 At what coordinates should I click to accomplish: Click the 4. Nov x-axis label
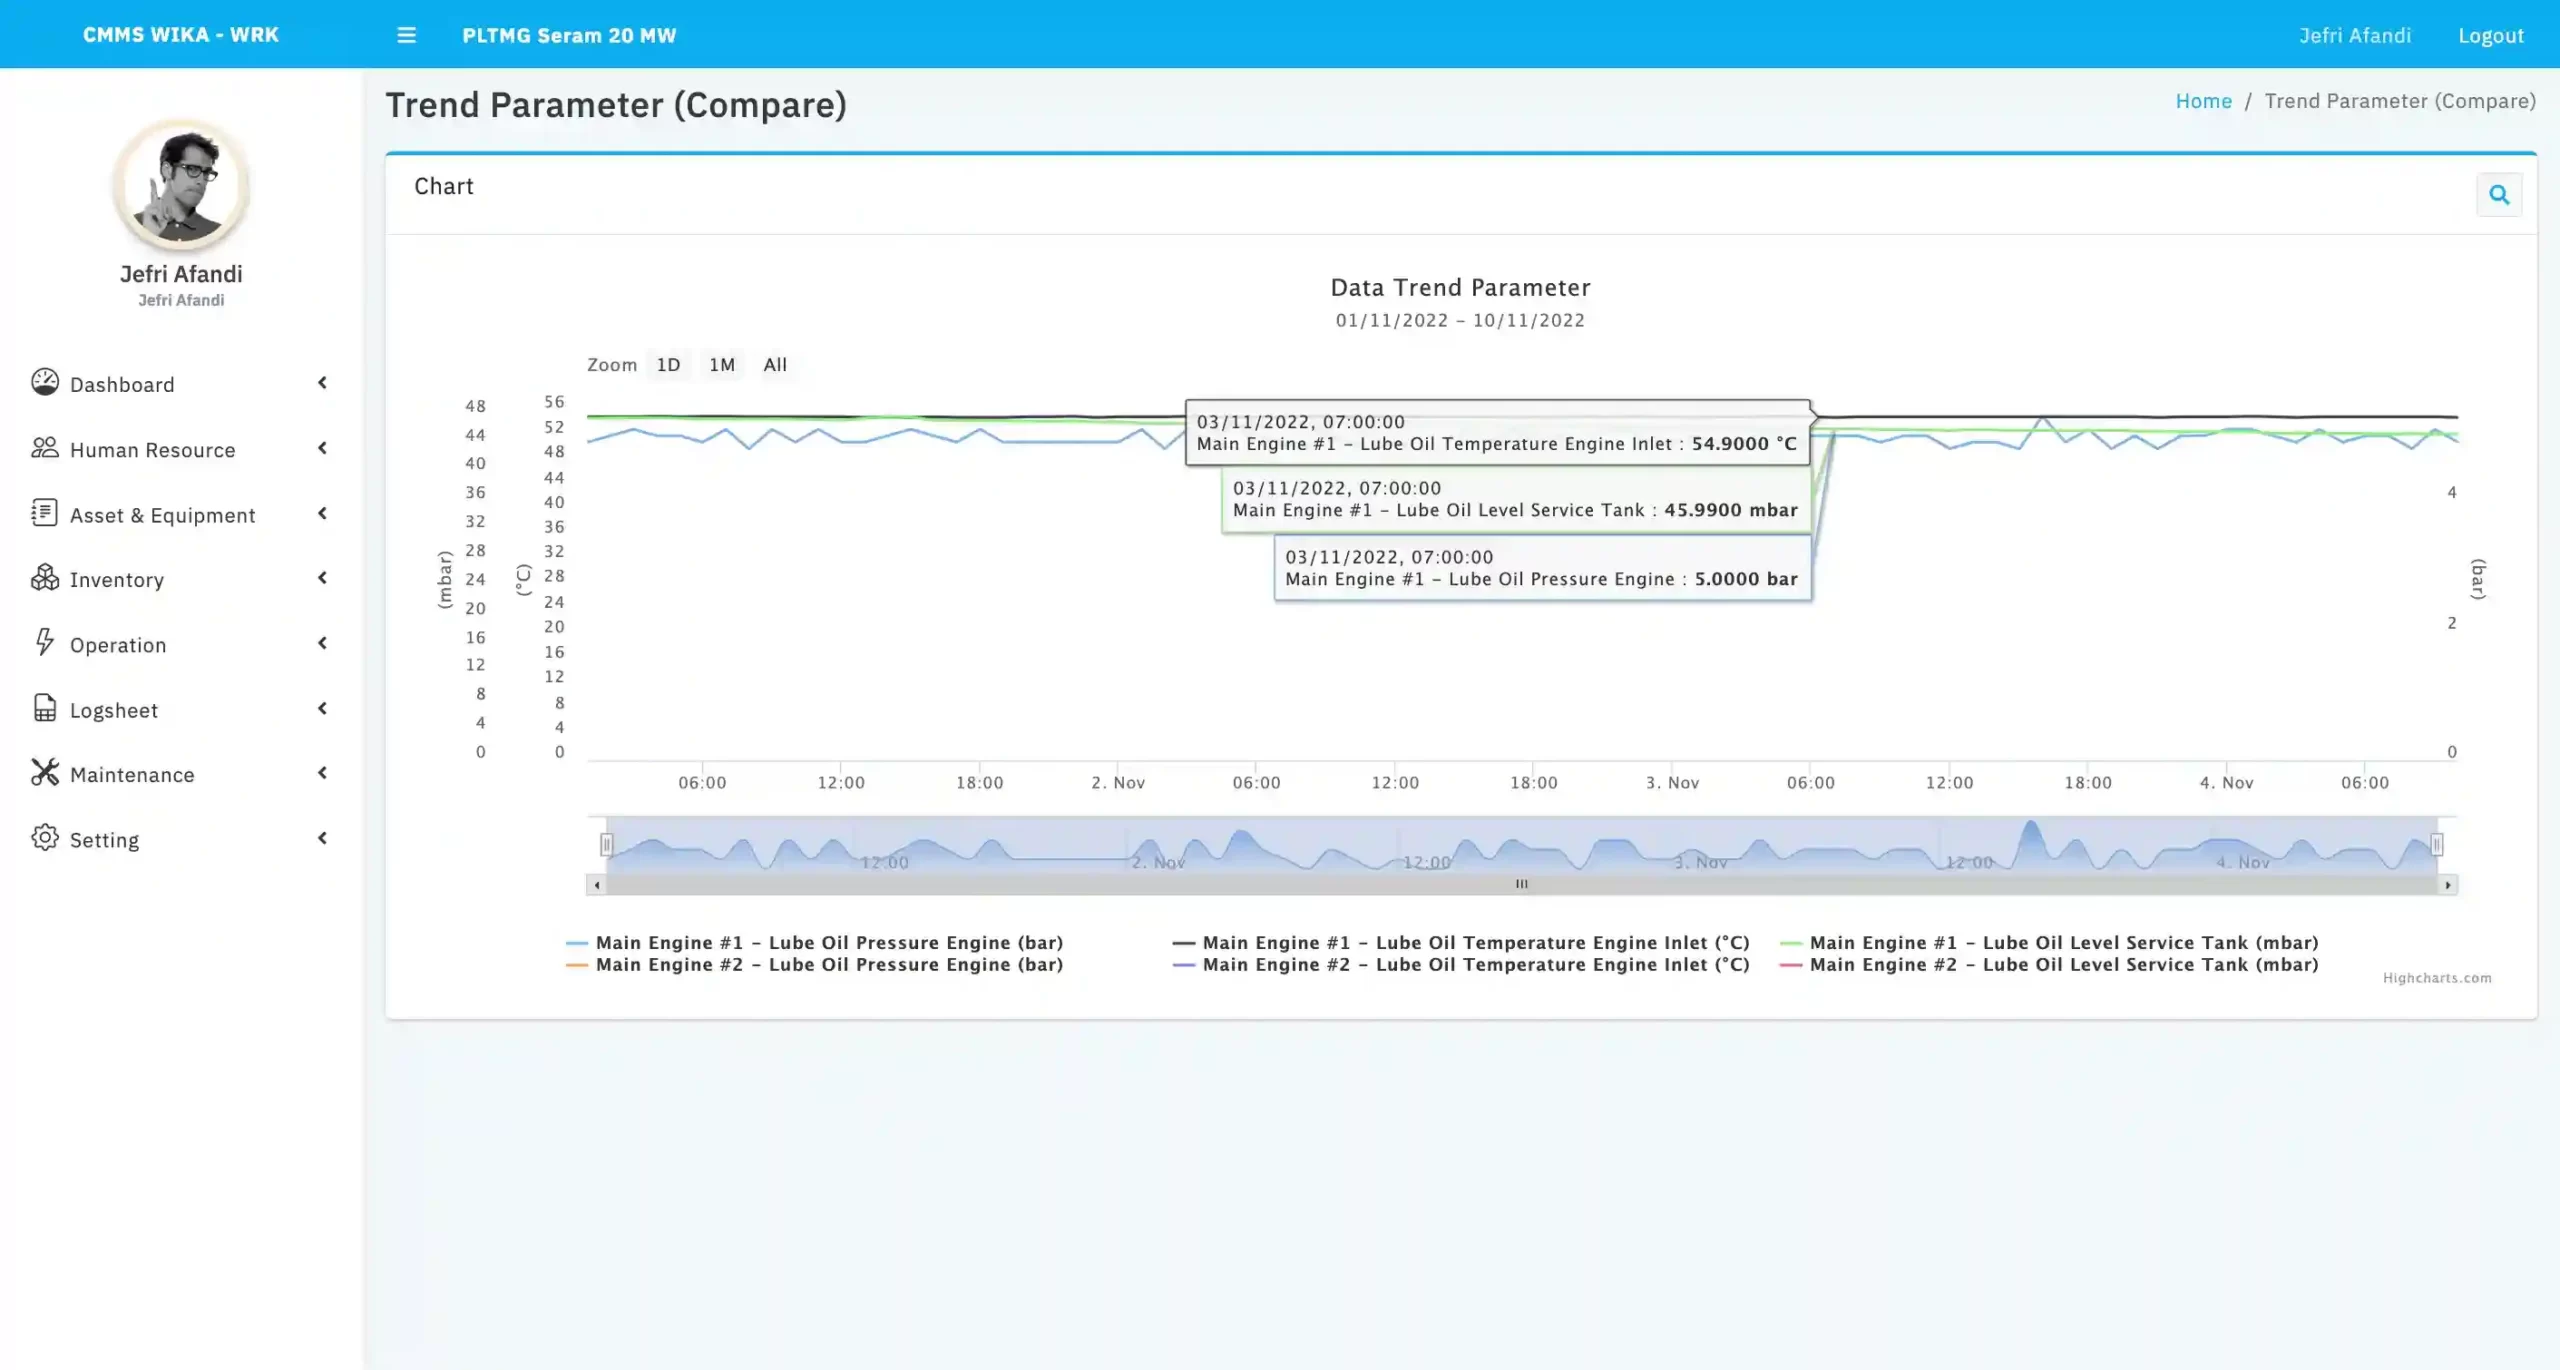point(2226,783)
